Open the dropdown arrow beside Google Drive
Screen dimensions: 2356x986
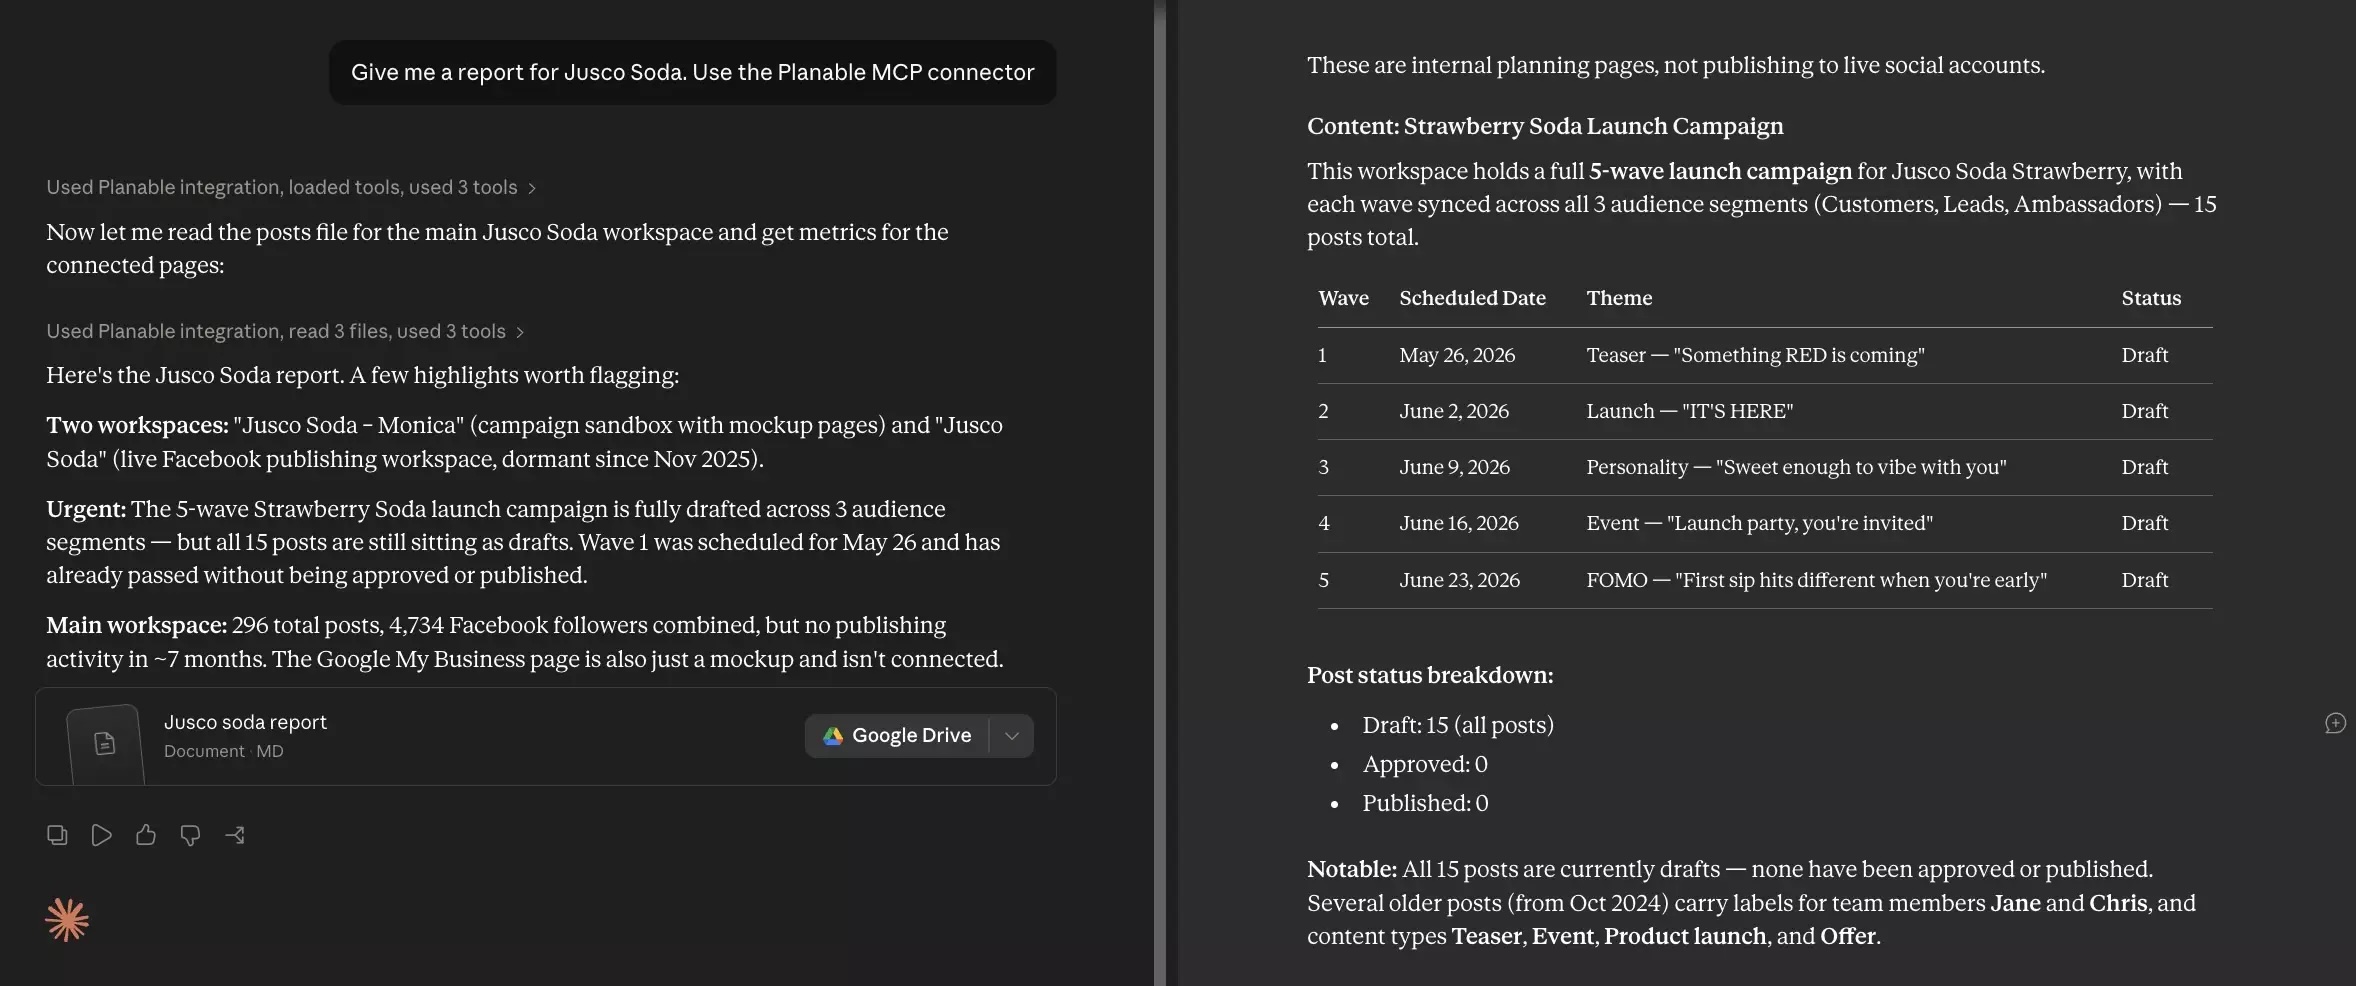pos(1012,736)
